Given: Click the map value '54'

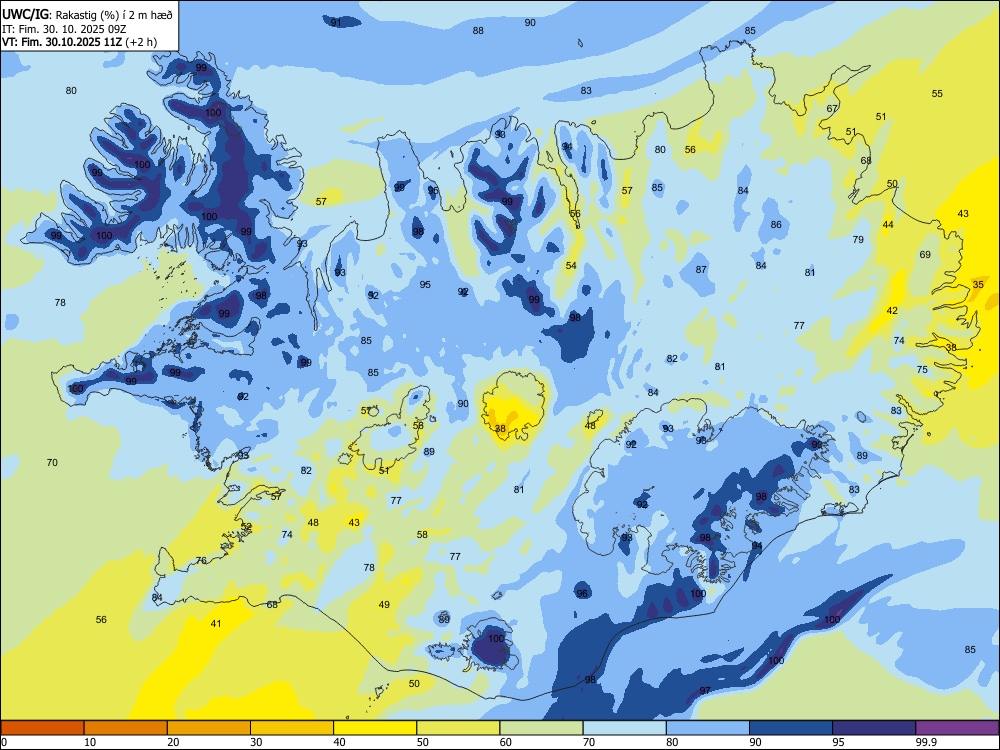Looking at the screenshot, I should pyautogui.click(x=571, y=265).
